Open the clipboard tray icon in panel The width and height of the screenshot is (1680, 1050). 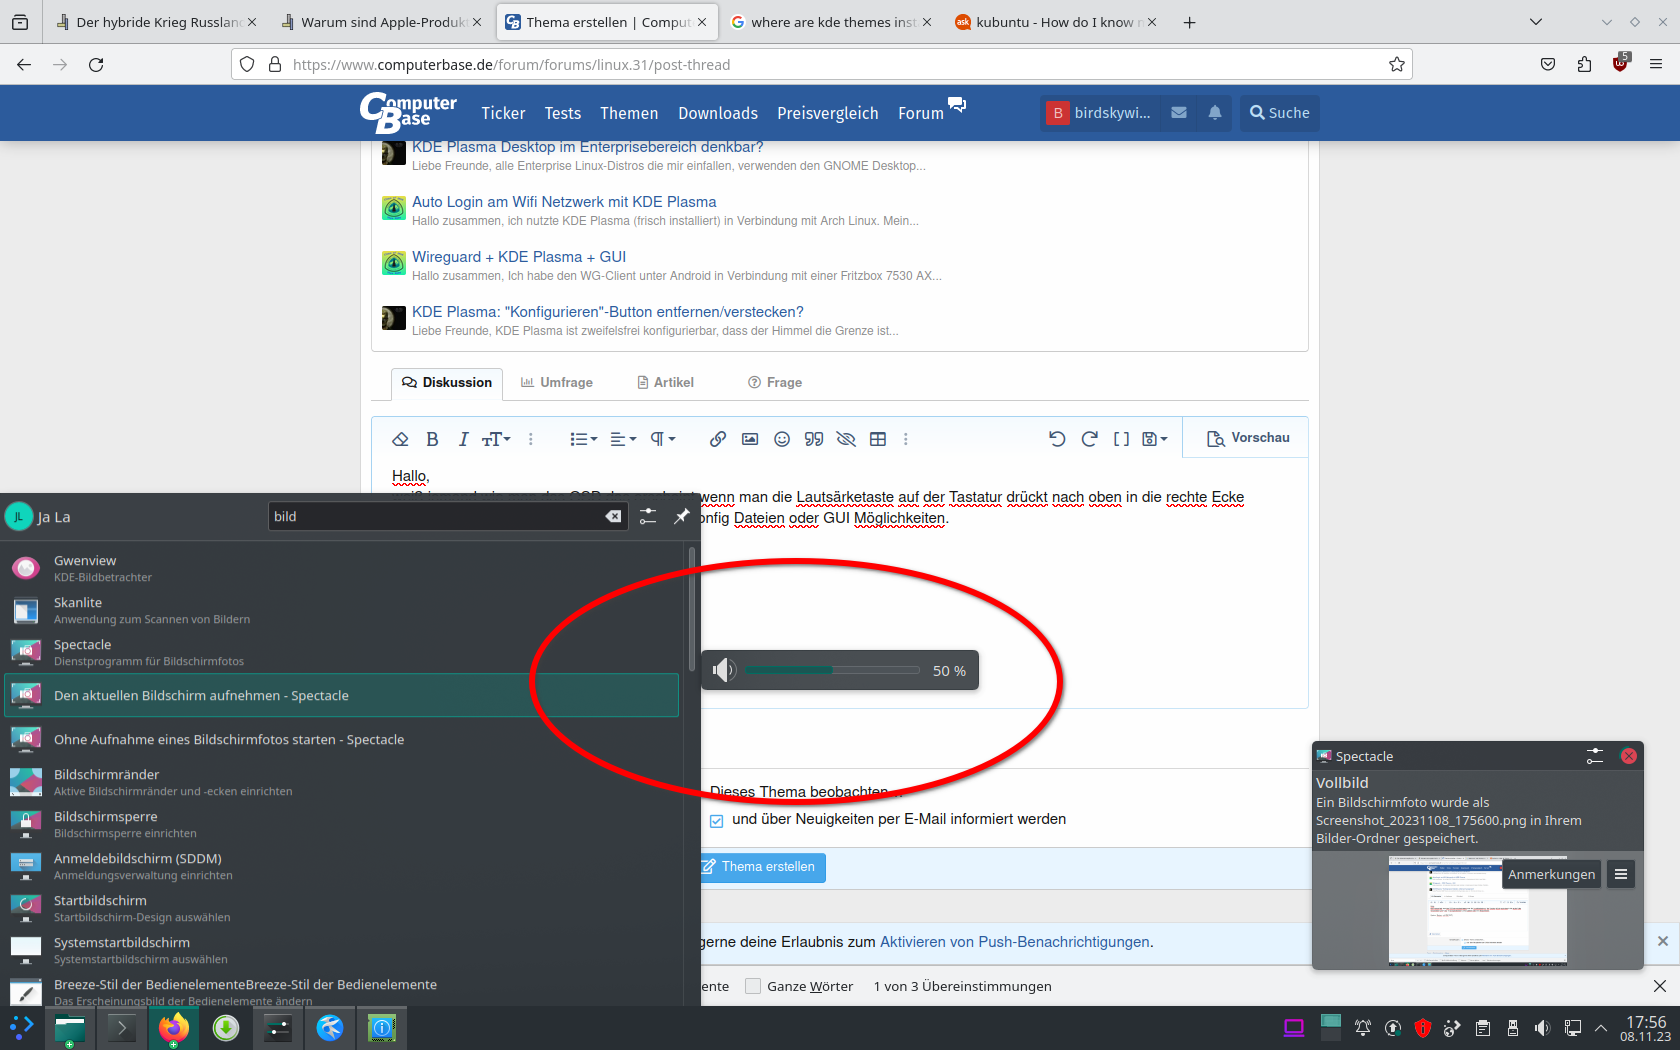click(1483, 1028)
